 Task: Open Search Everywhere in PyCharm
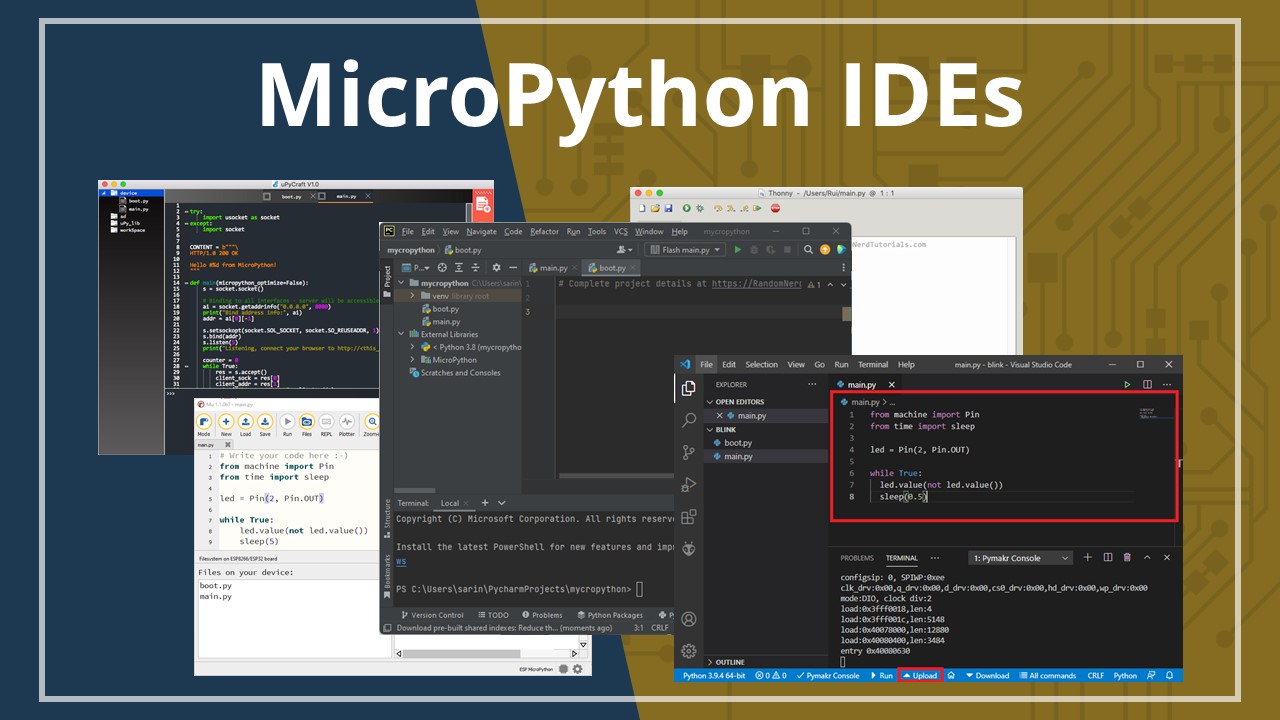pyautogui.click(x=807, y=250)
